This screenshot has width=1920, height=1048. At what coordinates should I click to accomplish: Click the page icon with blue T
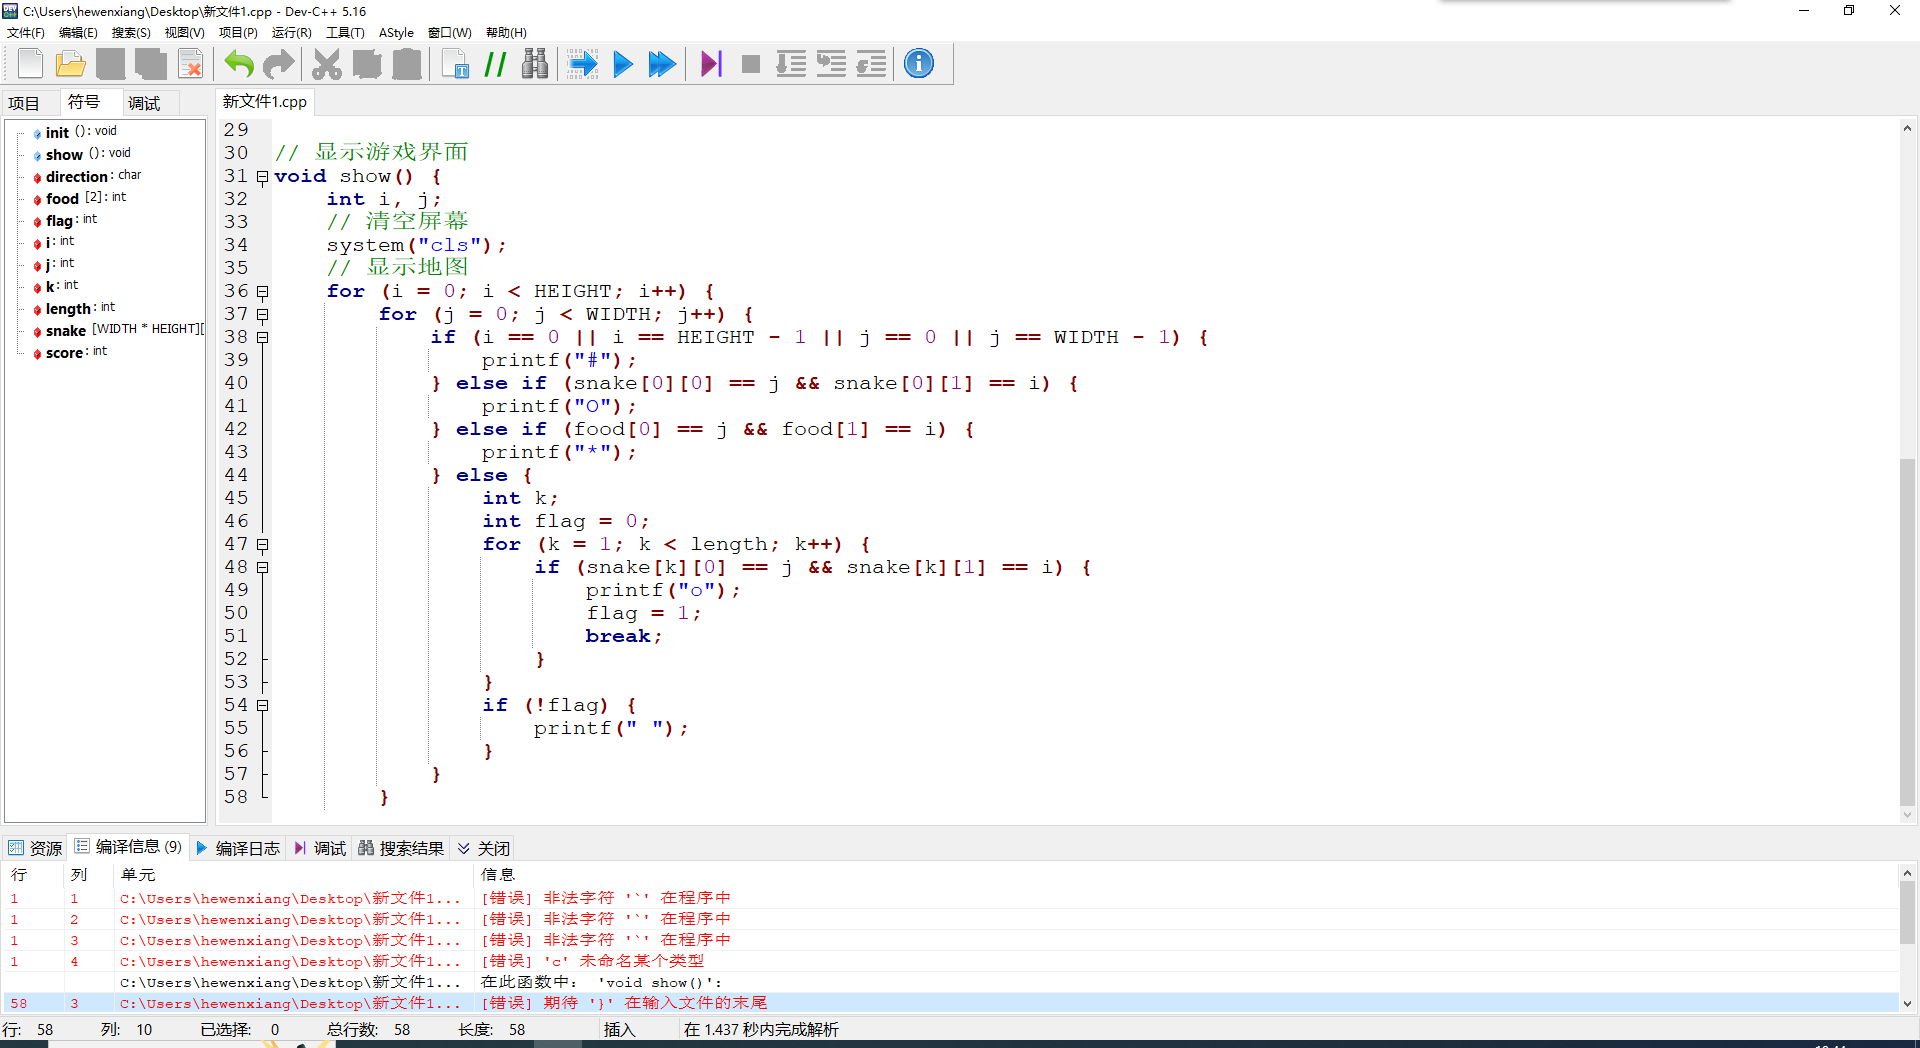tap(455, 64)
